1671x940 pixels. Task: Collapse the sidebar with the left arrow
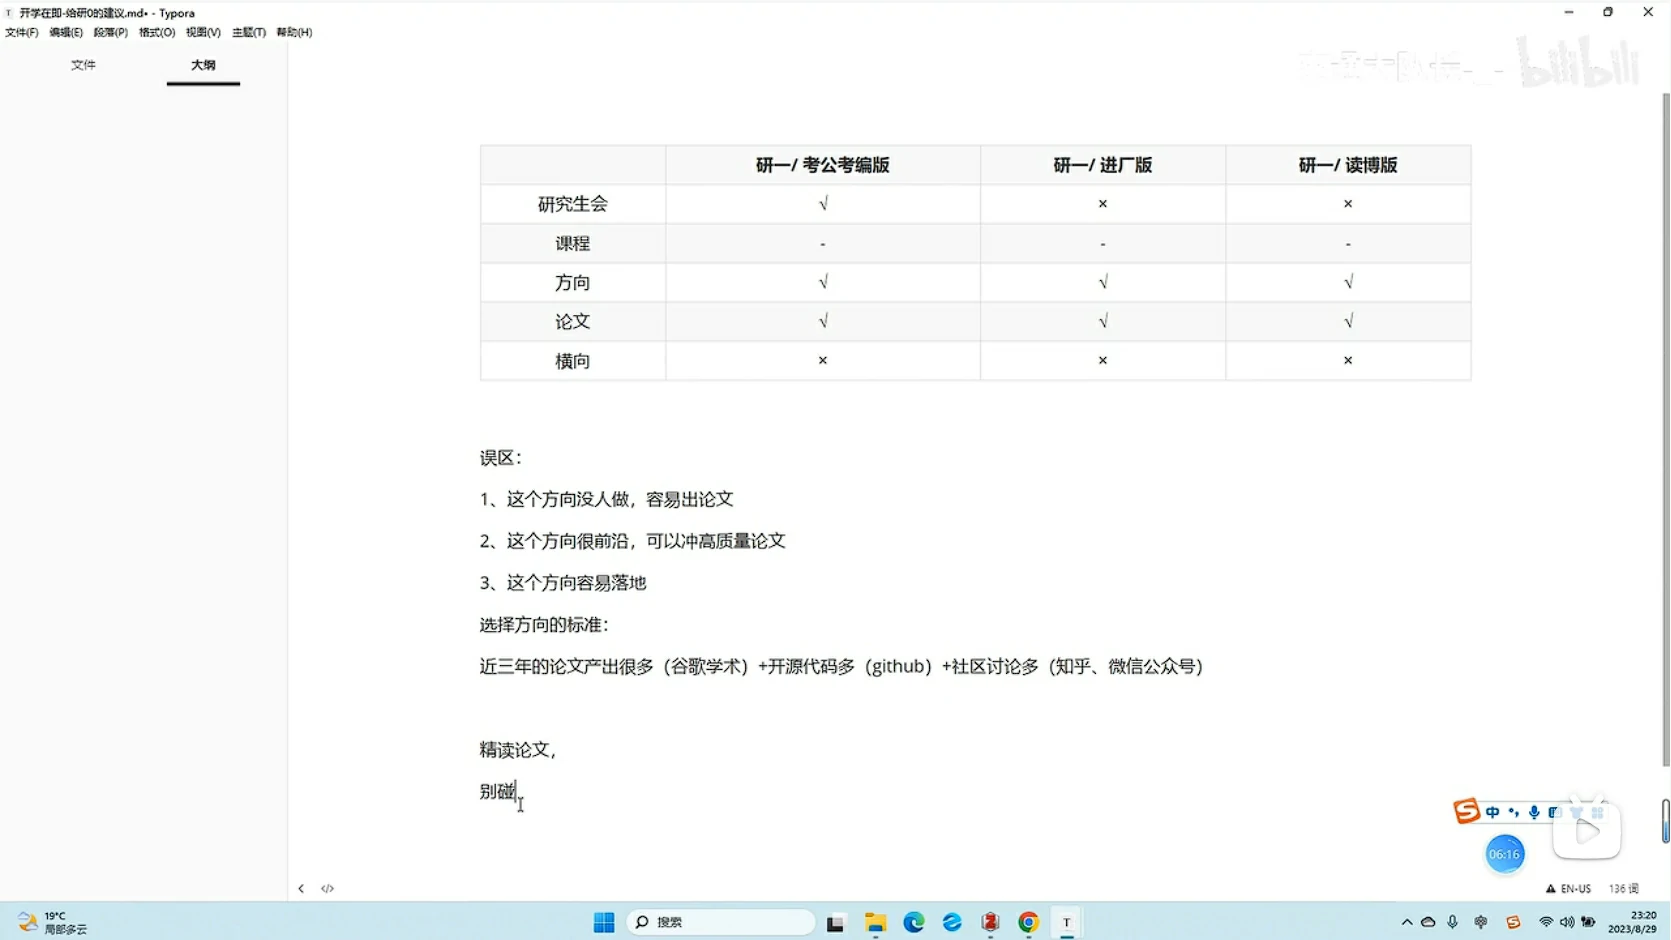(x=301, y=888)
